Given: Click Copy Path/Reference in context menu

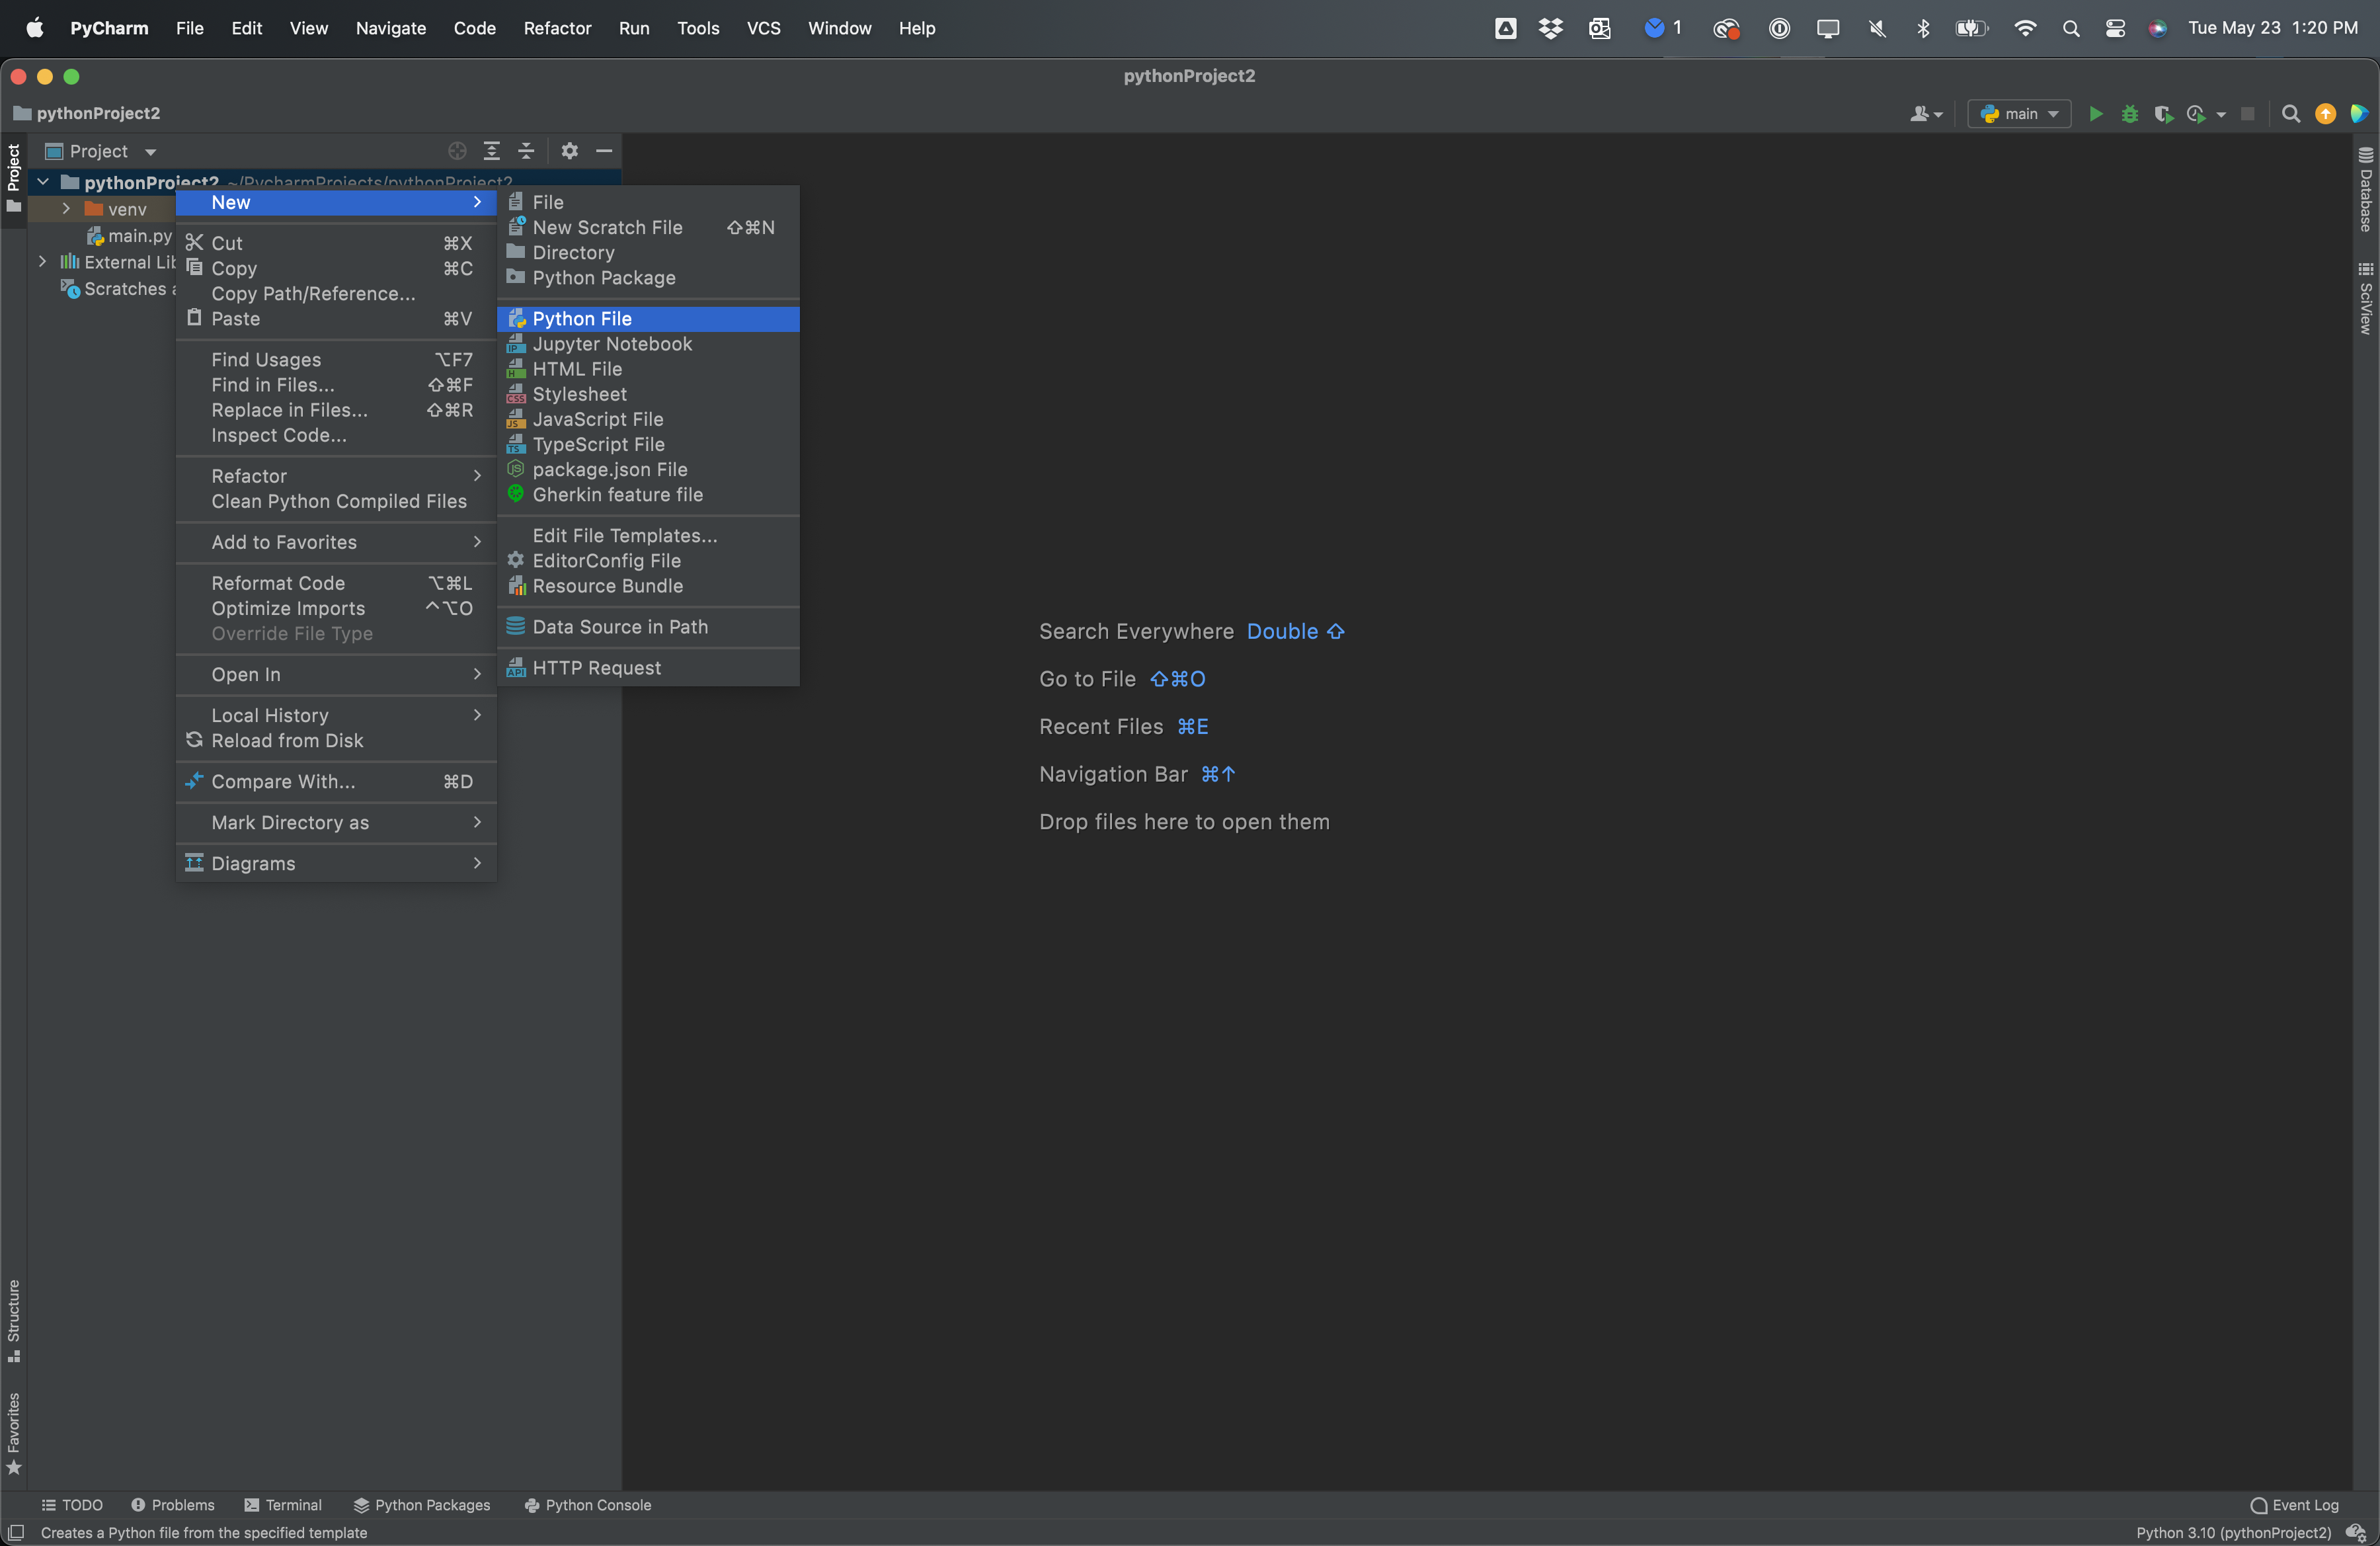Looking at the screenshot, I should pos(336,294).
